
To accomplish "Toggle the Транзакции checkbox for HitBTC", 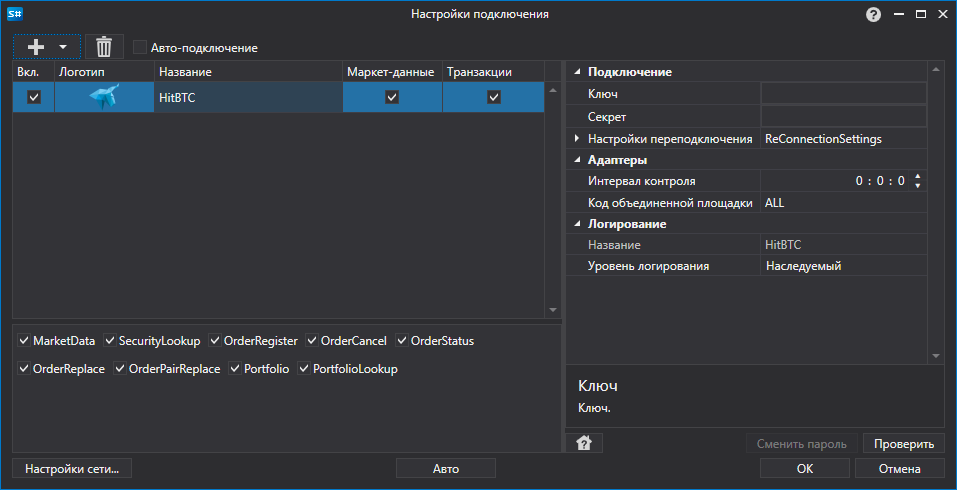I will [x=494, y=97].
